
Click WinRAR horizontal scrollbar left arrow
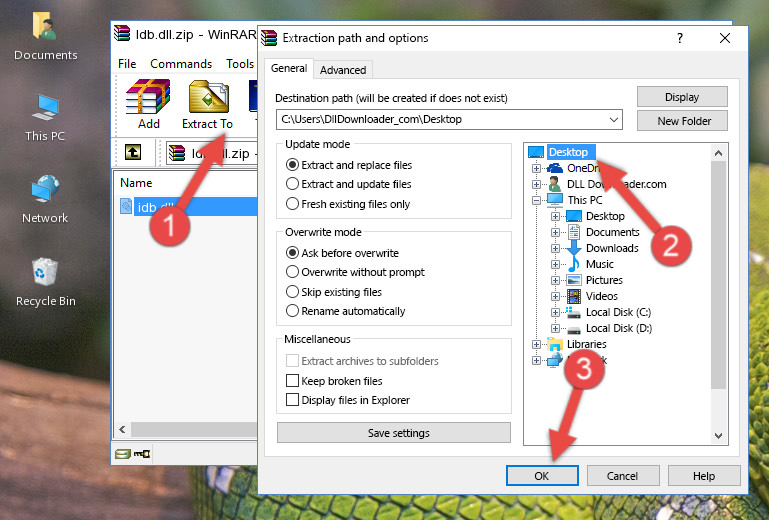(x=122, y=430)
